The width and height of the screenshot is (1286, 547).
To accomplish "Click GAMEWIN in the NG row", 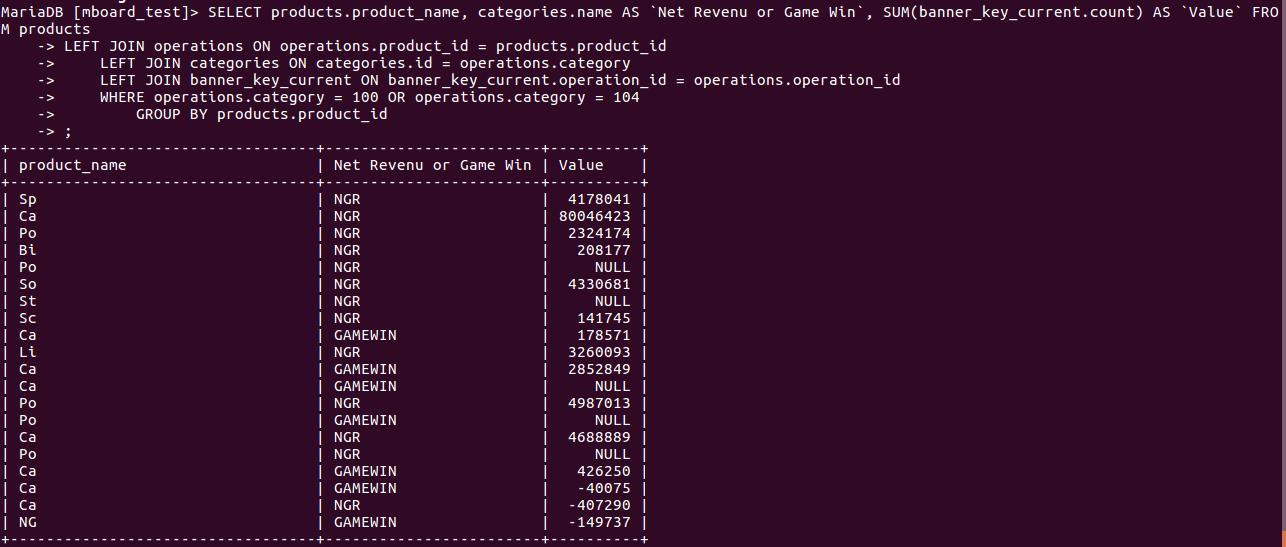I will click(x=365, y=522).
